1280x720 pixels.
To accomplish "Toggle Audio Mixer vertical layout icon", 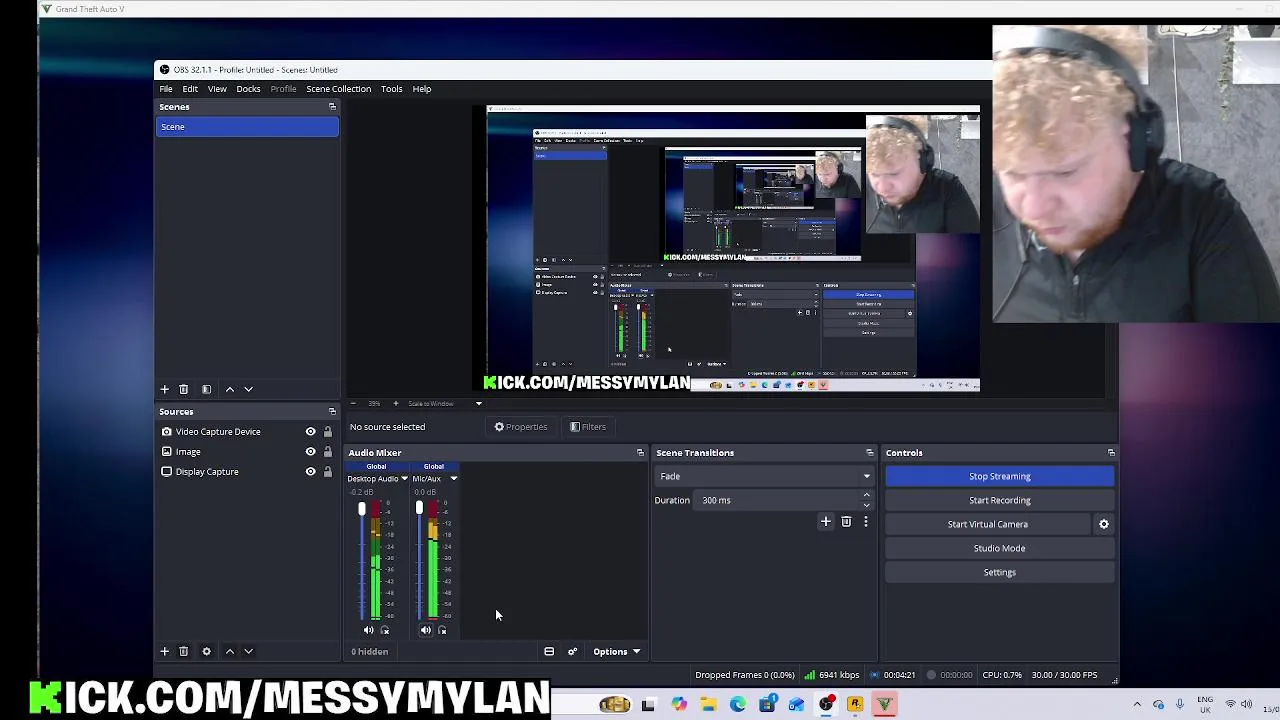I will click(x=549, y=652).
